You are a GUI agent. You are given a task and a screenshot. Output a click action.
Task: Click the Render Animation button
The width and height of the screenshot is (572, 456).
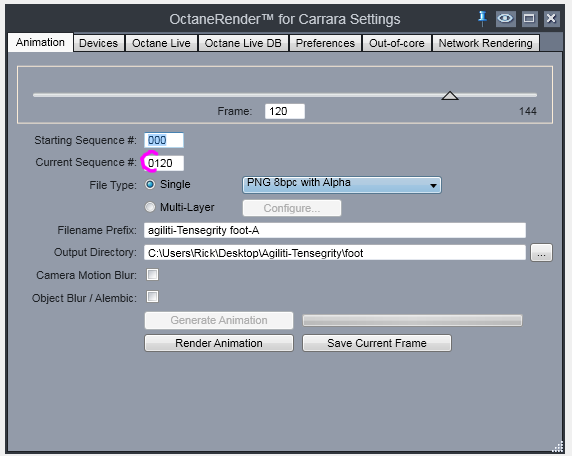[219, 343]
